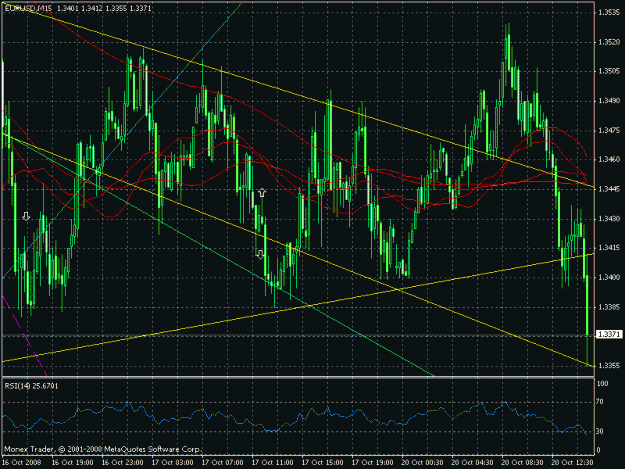The width and height of the screenshot is (625, 469).
Task: Click the RSI scale level 70
Action: (600, 402)
